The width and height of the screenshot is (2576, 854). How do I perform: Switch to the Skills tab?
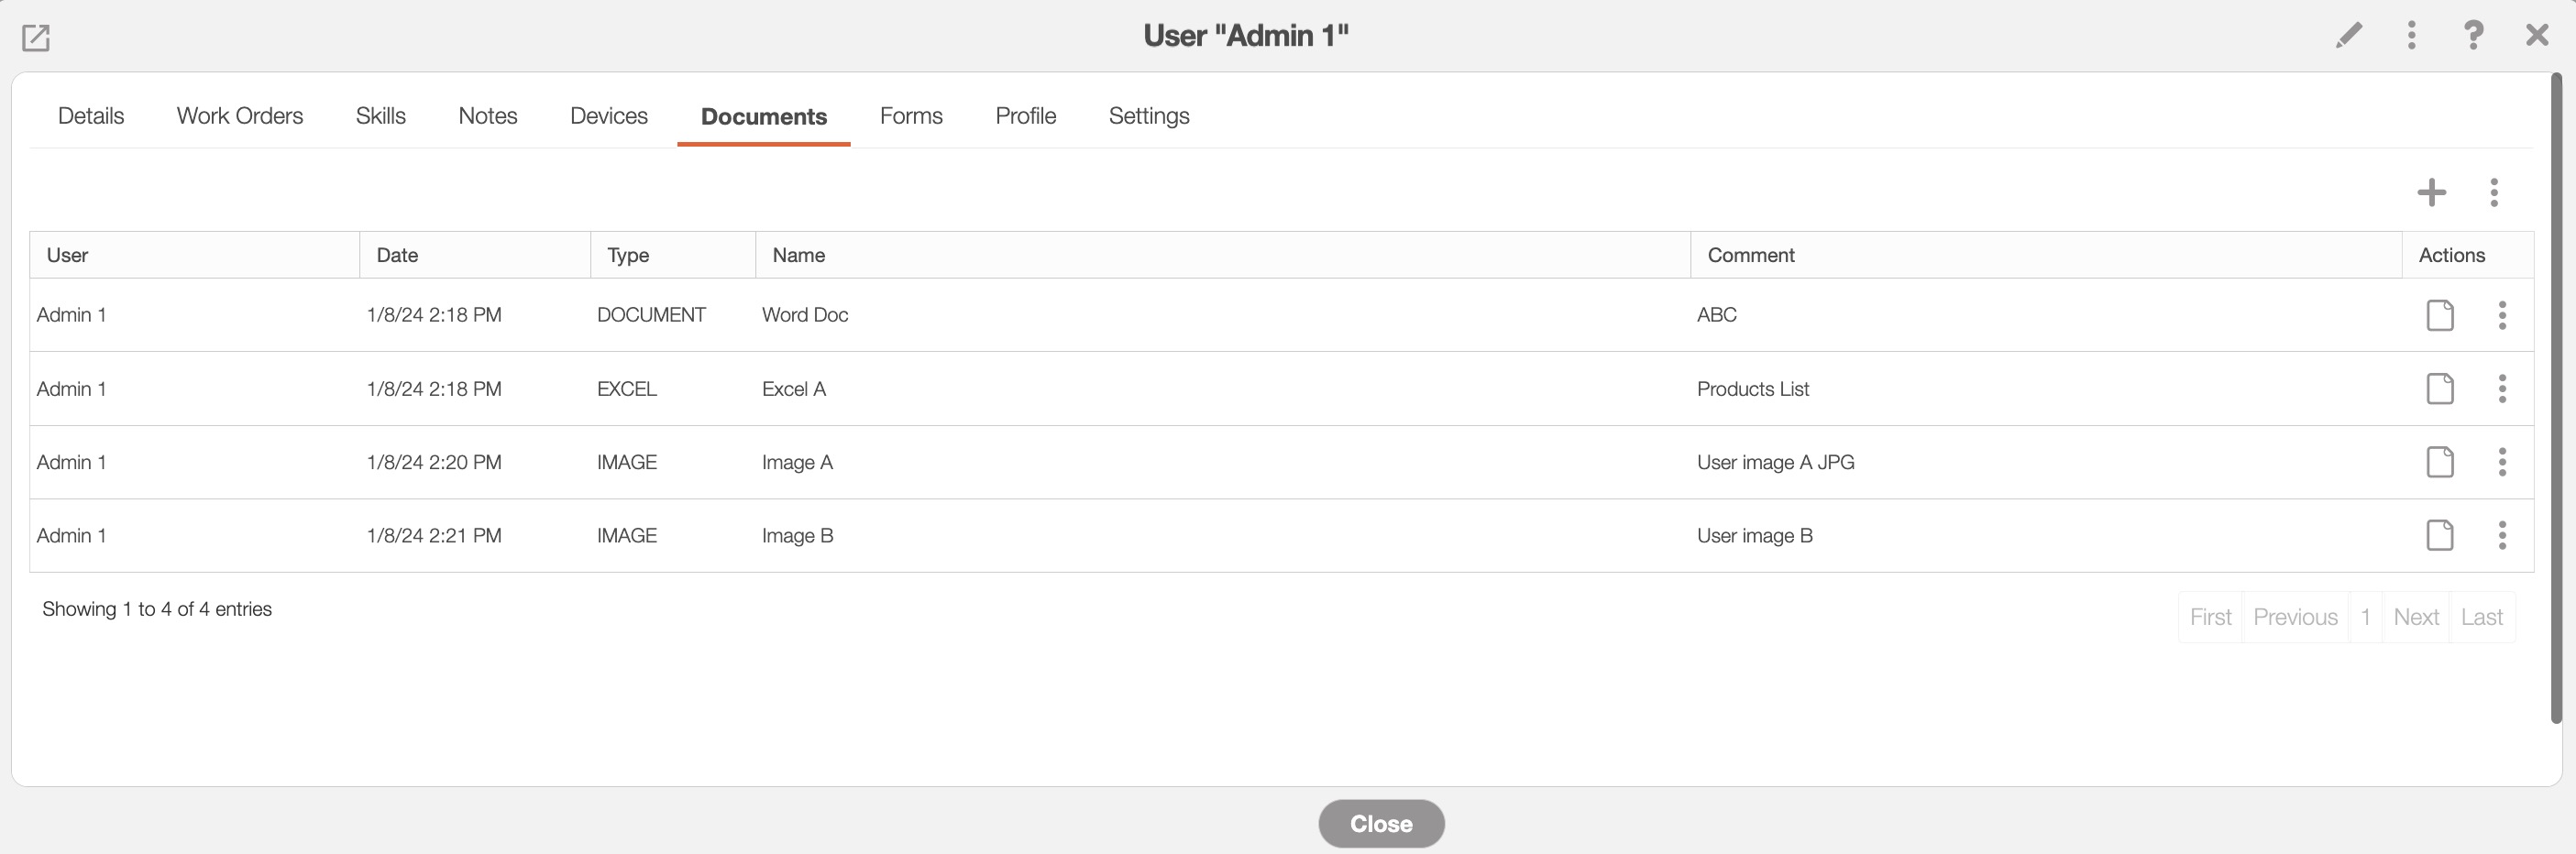(x=381, y=116)
